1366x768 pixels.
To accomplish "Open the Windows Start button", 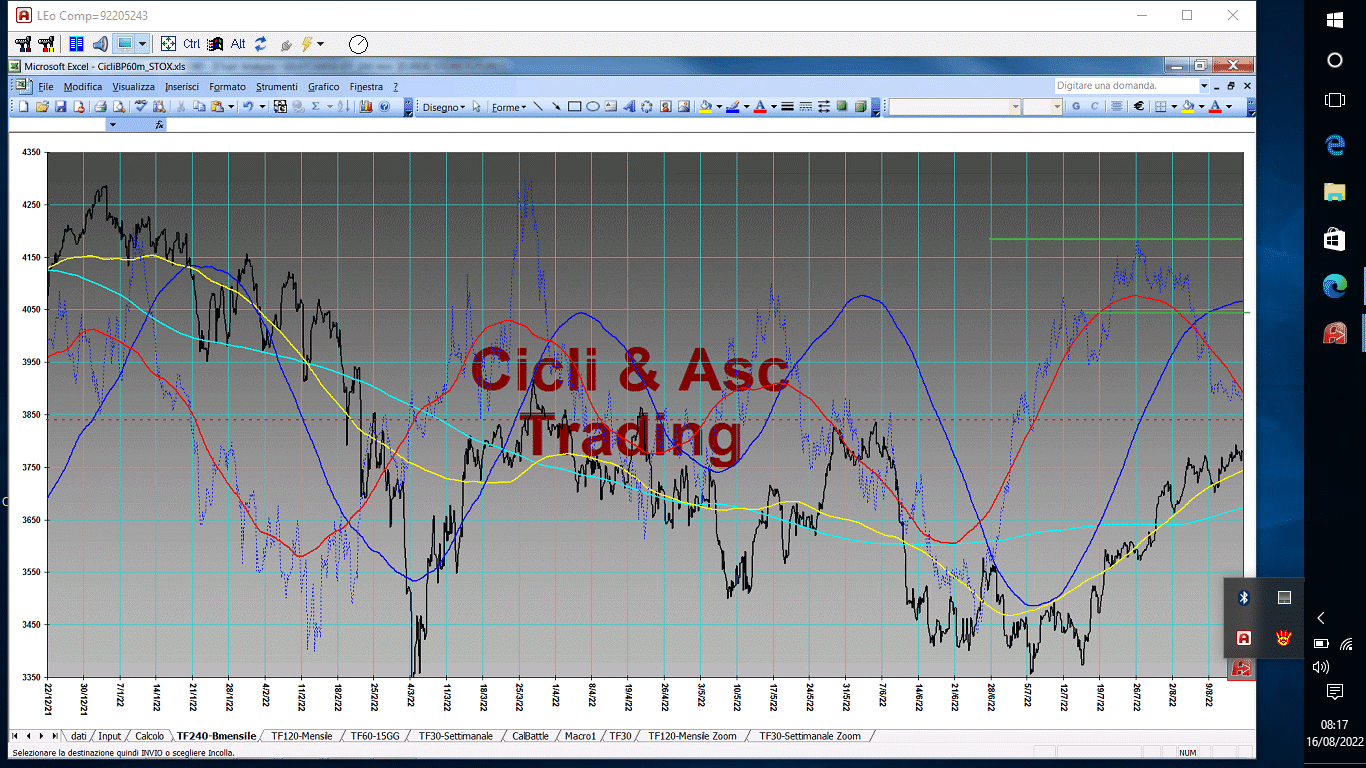I will pos(1334,19).
